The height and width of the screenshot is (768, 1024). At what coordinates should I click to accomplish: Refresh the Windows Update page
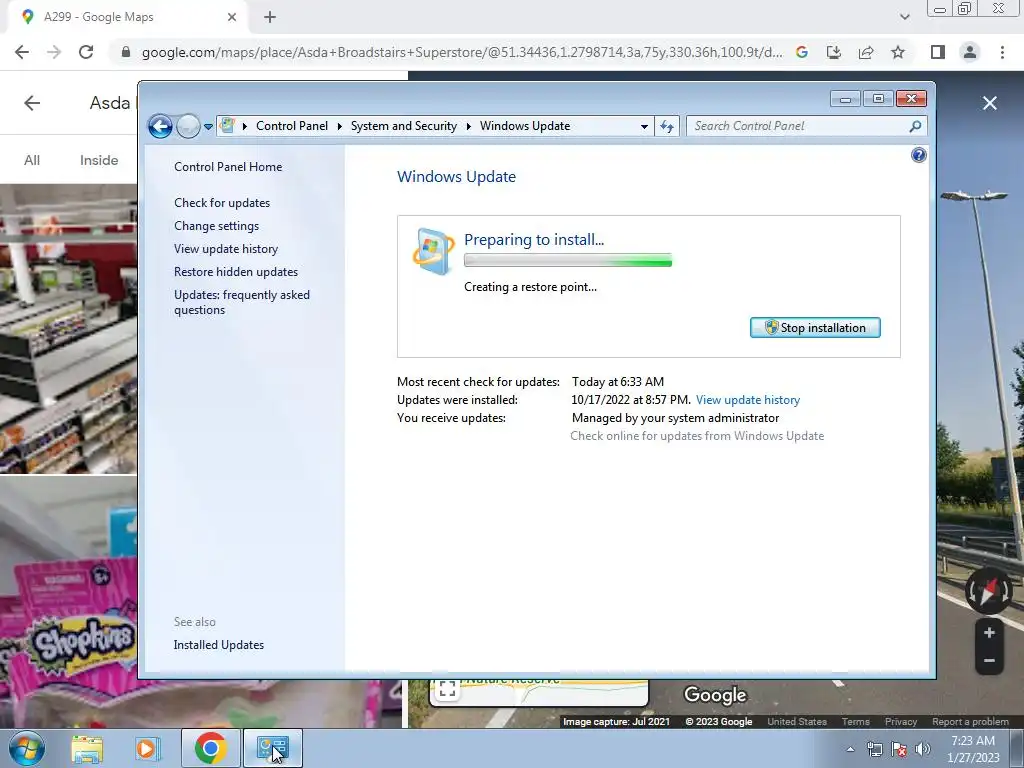(x=667, y=126)
